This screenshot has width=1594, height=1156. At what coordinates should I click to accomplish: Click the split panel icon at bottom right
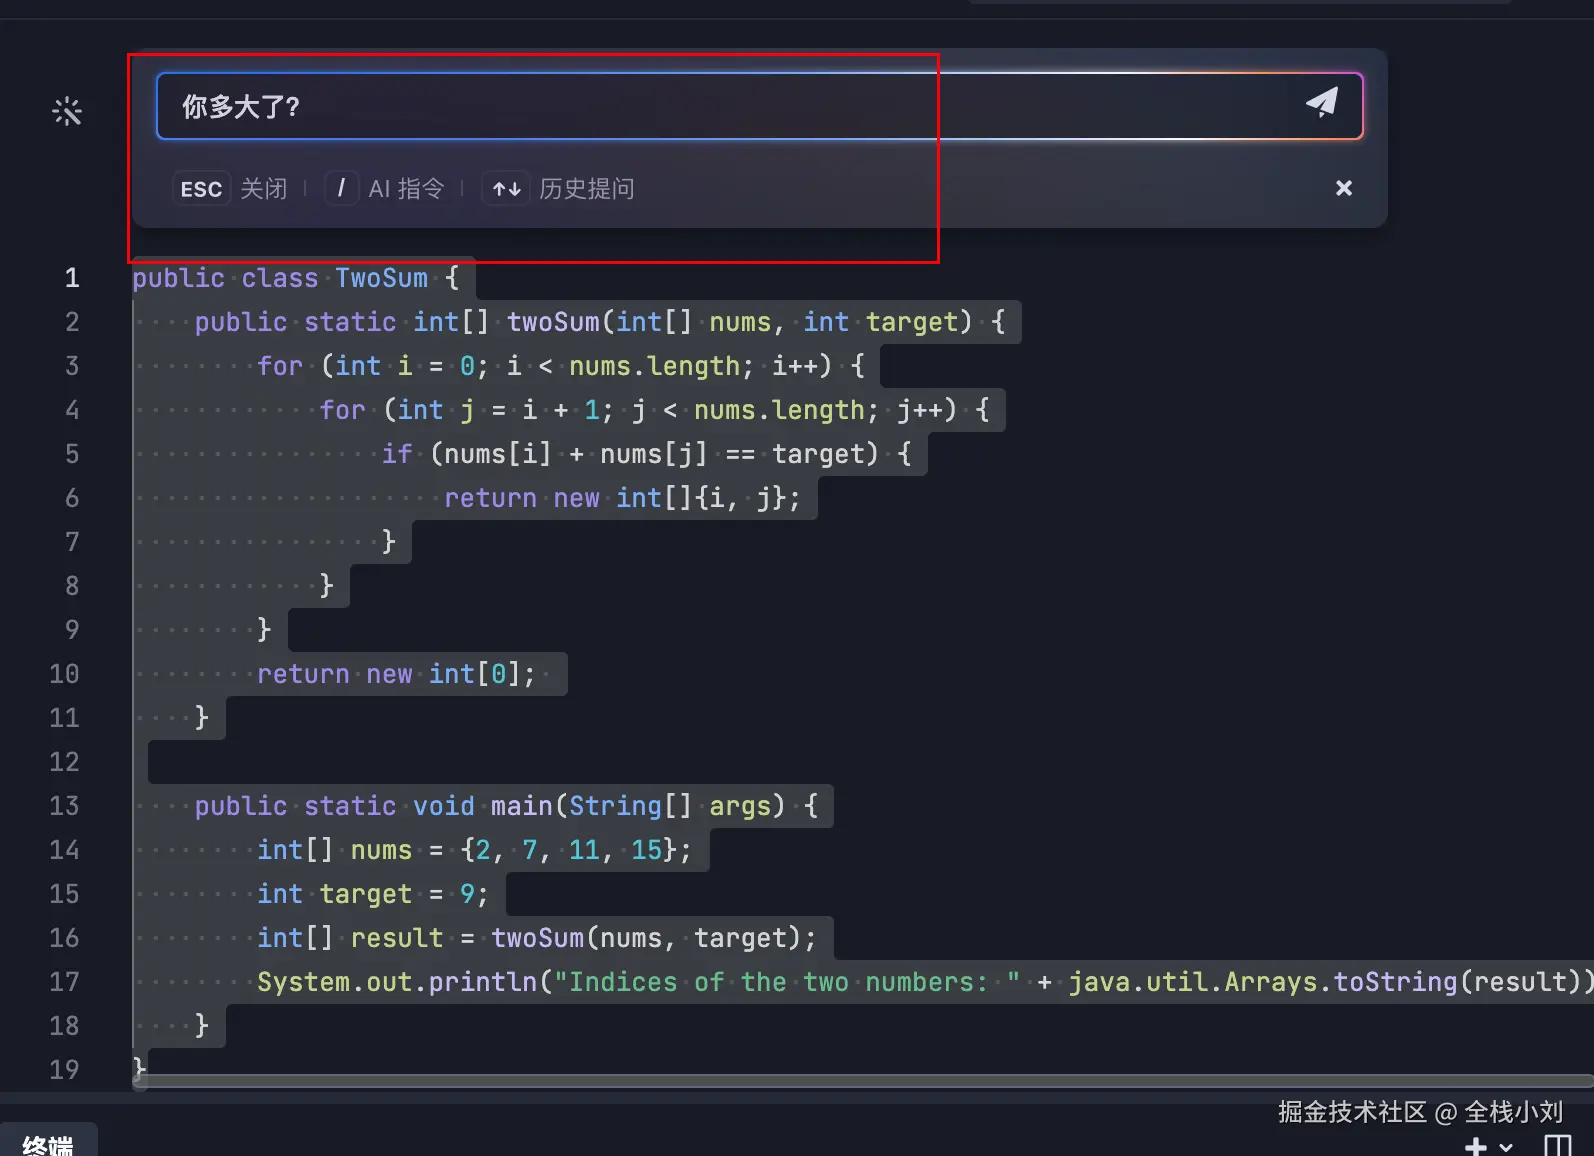(x=1557, y=1147)
